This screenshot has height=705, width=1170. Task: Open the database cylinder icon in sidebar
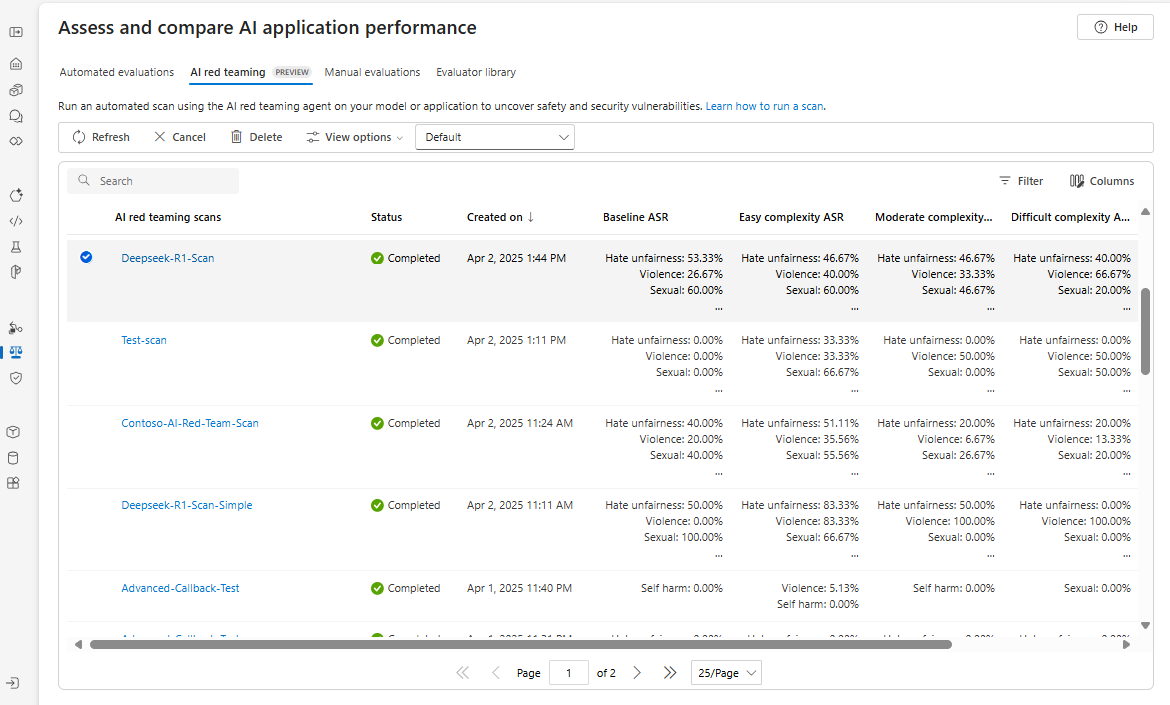(13, 458)
